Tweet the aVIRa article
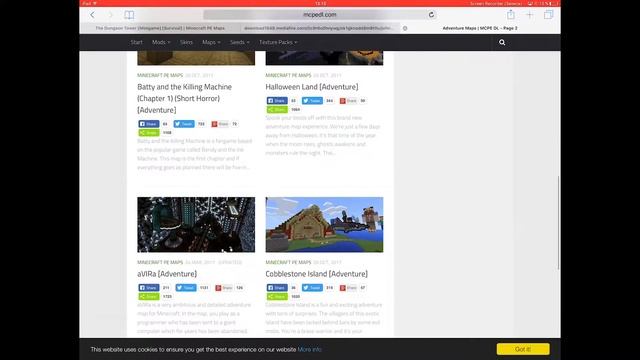Viewport: 640px width, 360px height. [186, 287]
